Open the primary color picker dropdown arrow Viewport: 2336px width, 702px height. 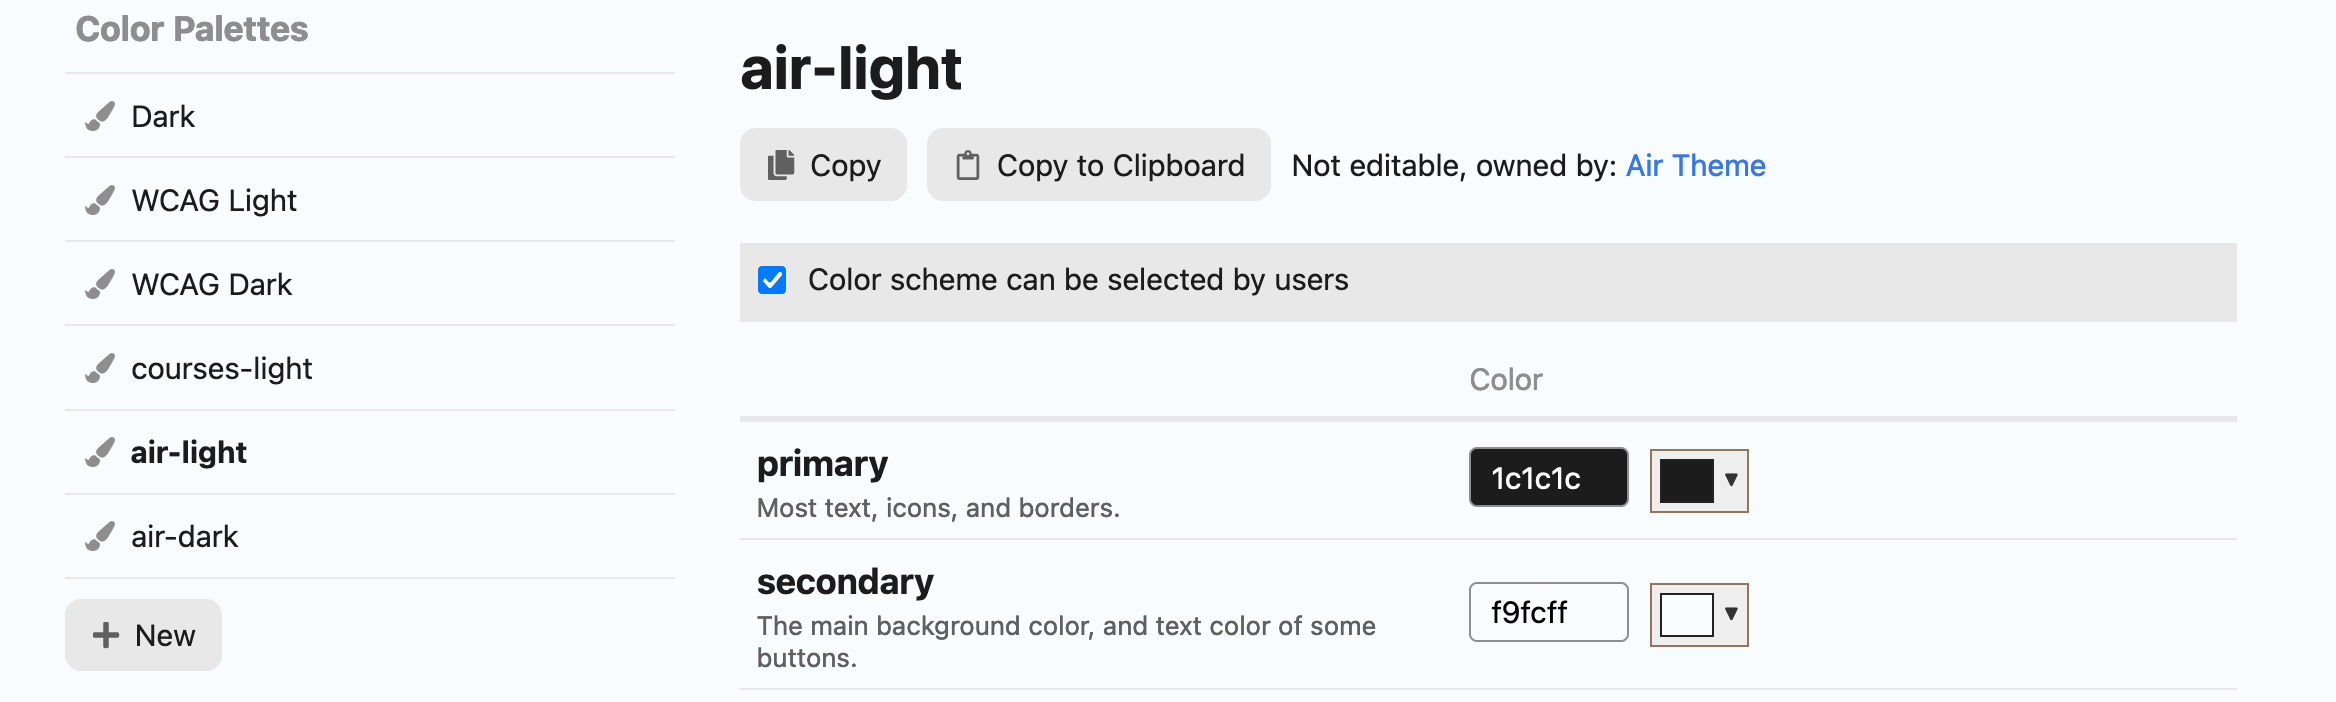click(1731, 480)
